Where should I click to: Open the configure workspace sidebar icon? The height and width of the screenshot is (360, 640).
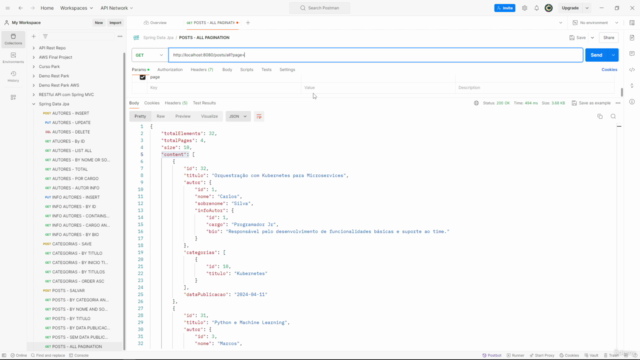13,97
